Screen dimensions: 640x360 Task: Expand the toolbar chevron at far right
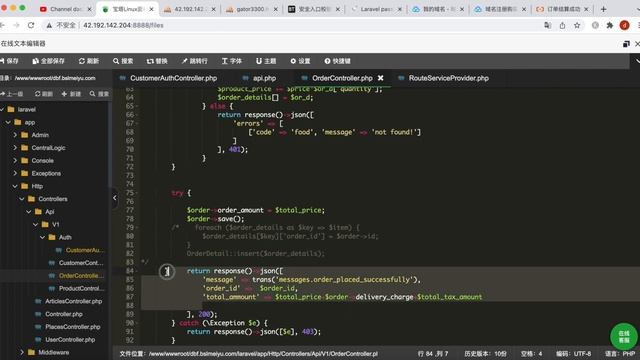click(x=638, y=61)
